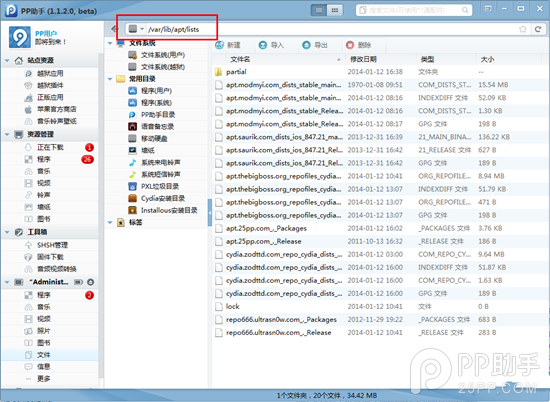Click the back arrow beside the path bar

click(x=114, y=29)
